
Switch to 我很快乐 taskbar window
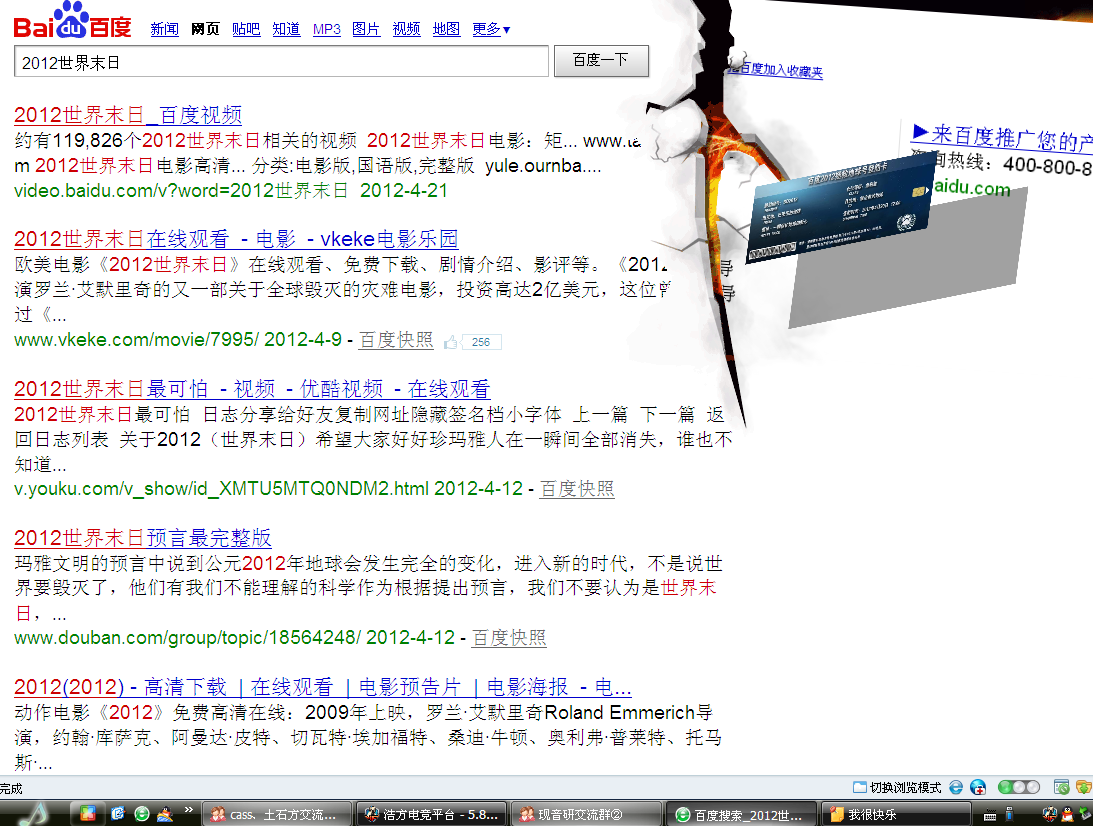pyautogui.click(x=896, y=814)
